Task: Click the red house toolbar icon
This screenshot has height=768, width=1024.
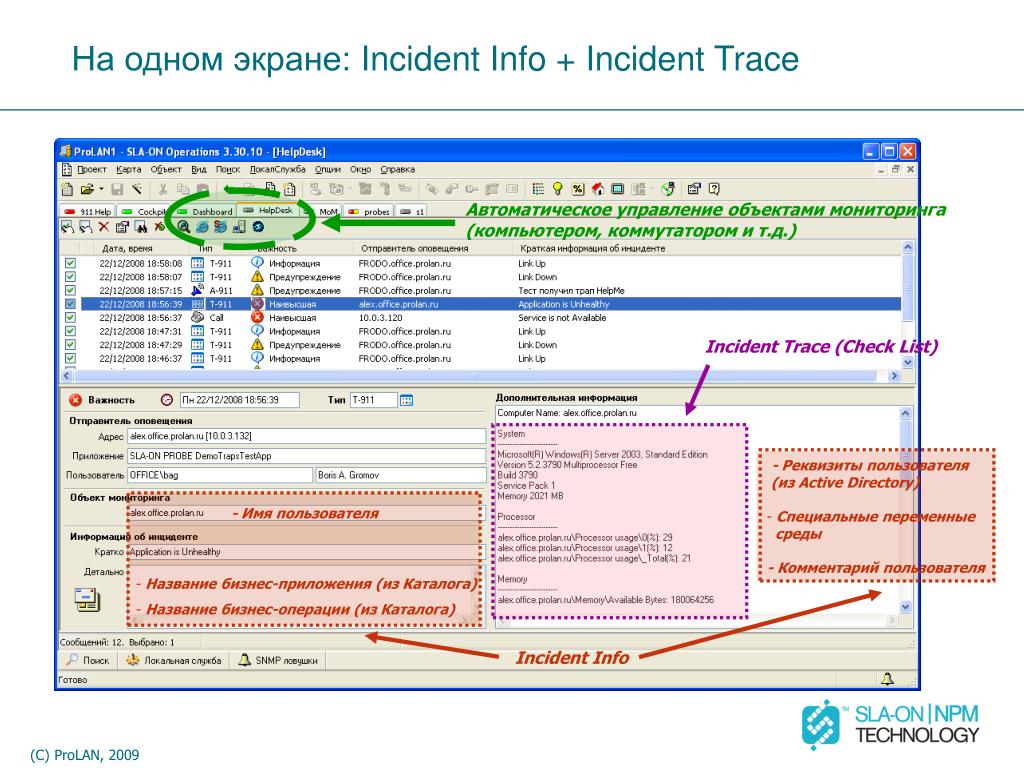Action: (x=598, y=189)
